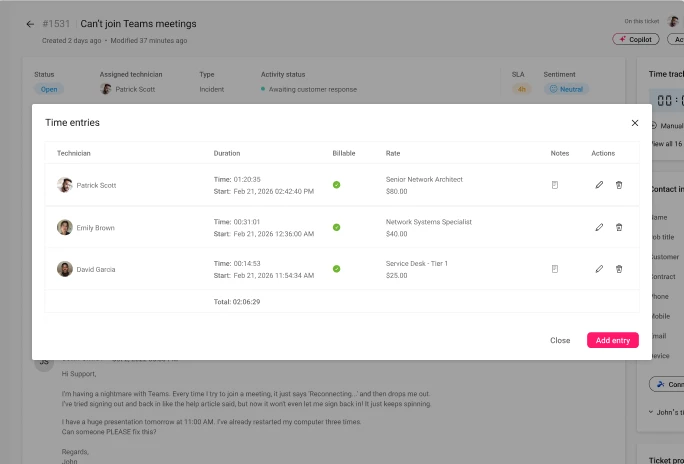Click ticket number #1531
This screenshot has height=464, width=684.
click(56, 24)
